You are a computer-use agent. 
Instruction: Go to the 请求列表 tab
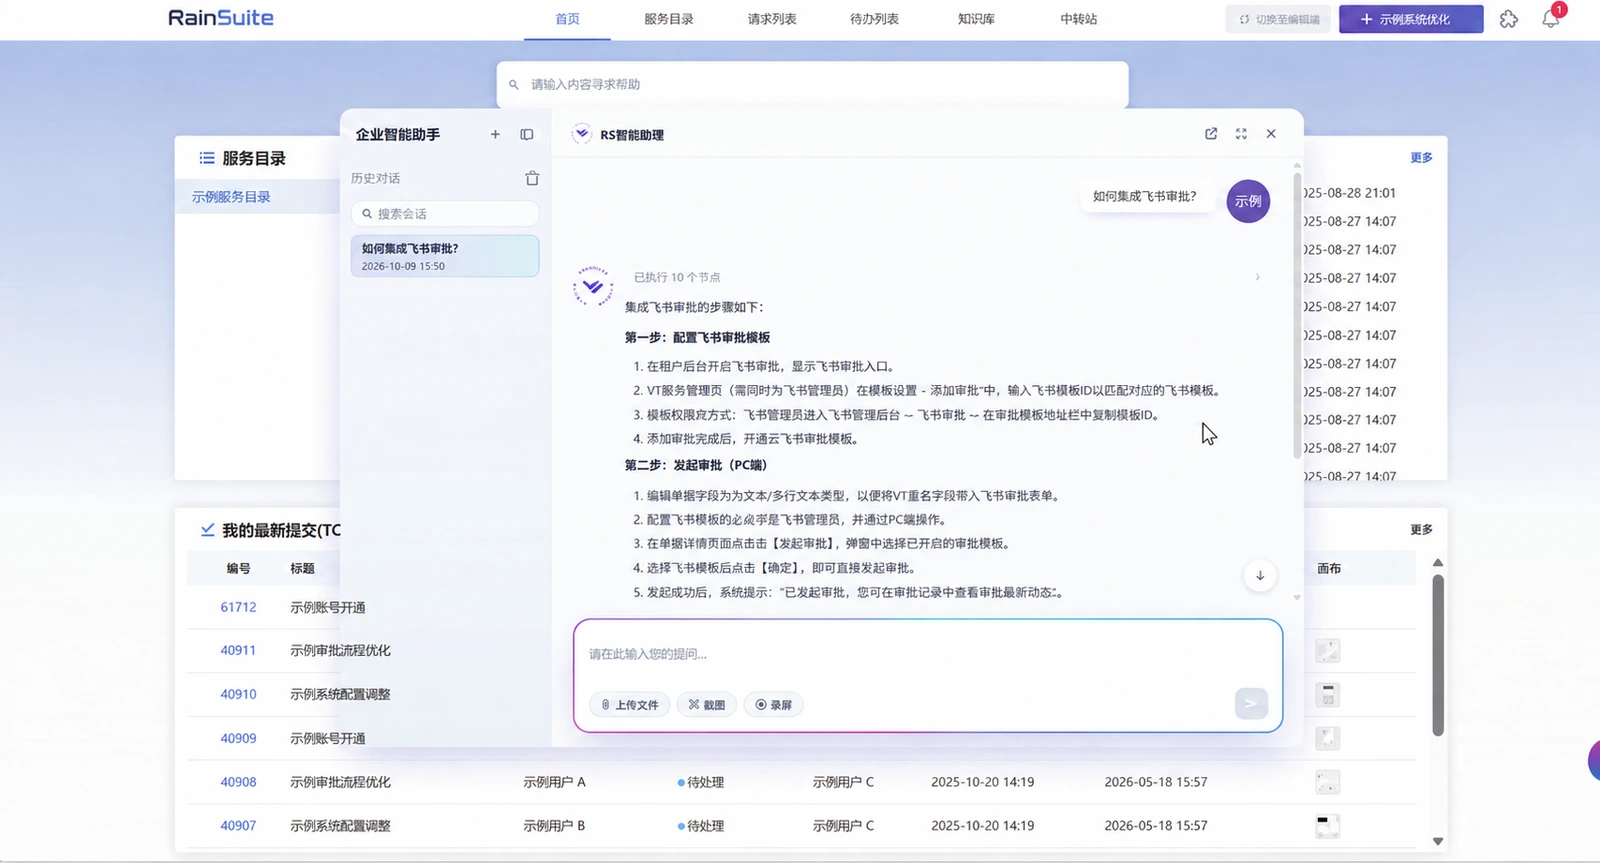tap(772, 19)
